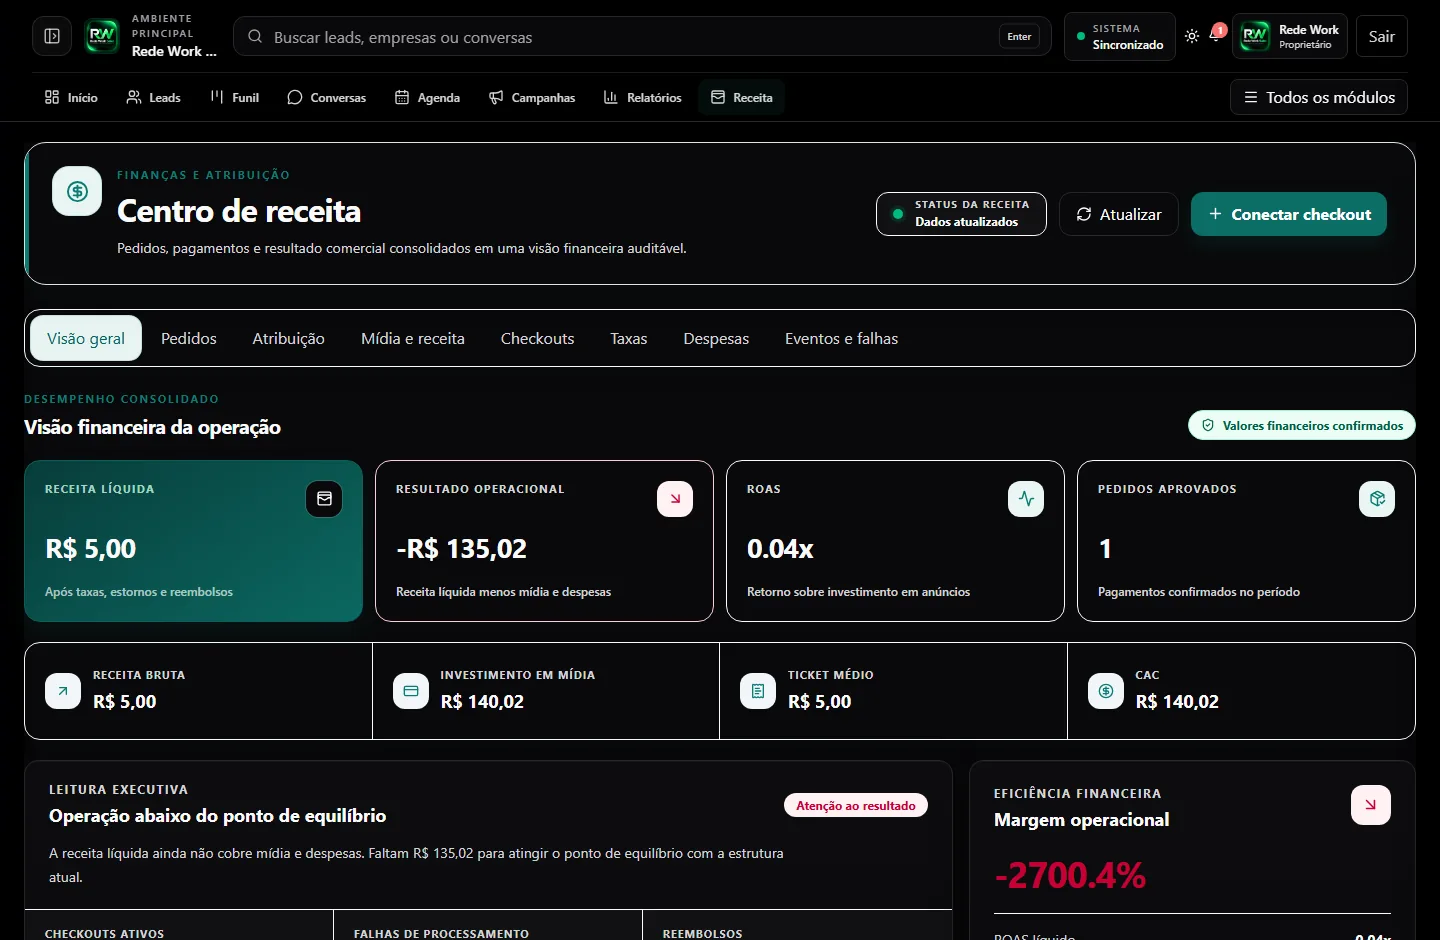The width and height of the screenshot is (1440, 940).
Task: Switch to the Taxas tab
Action: (x=629, y=338)
